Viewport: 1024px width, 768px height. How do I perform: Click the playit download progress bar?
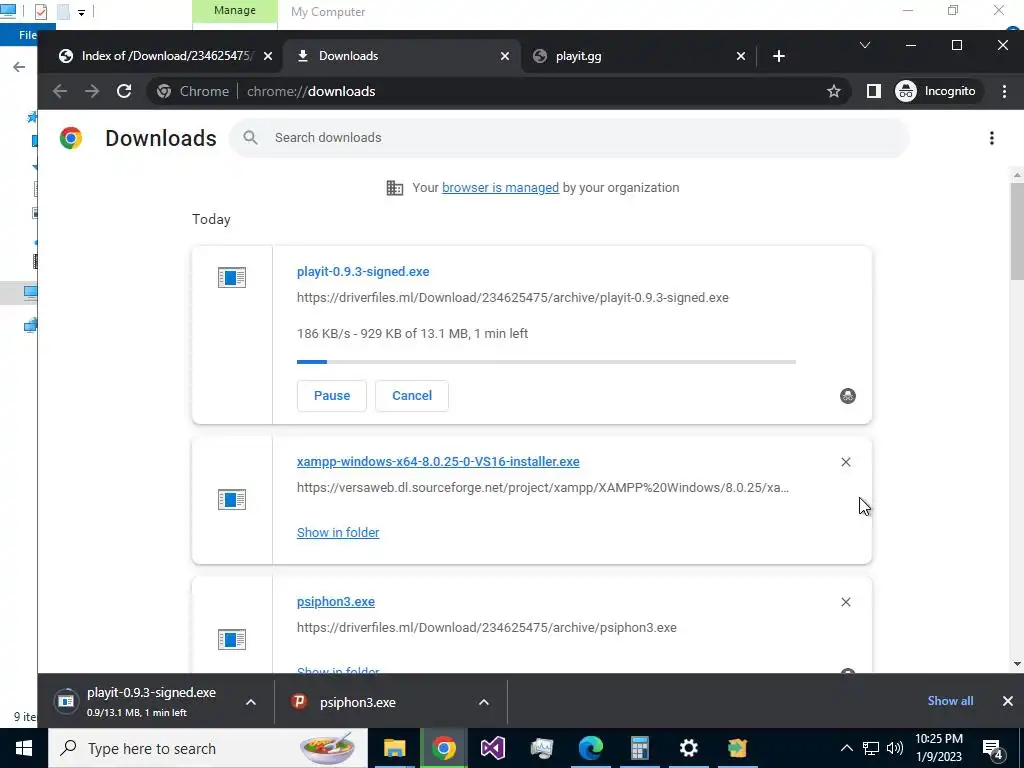546,362
